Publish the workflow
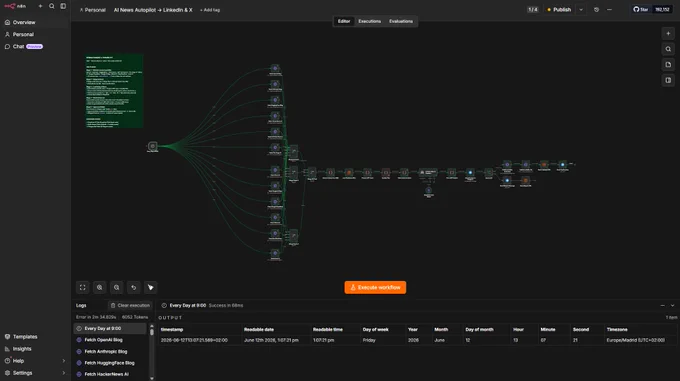The width and height of the screenshot is (680, 381). coord(559,10)
